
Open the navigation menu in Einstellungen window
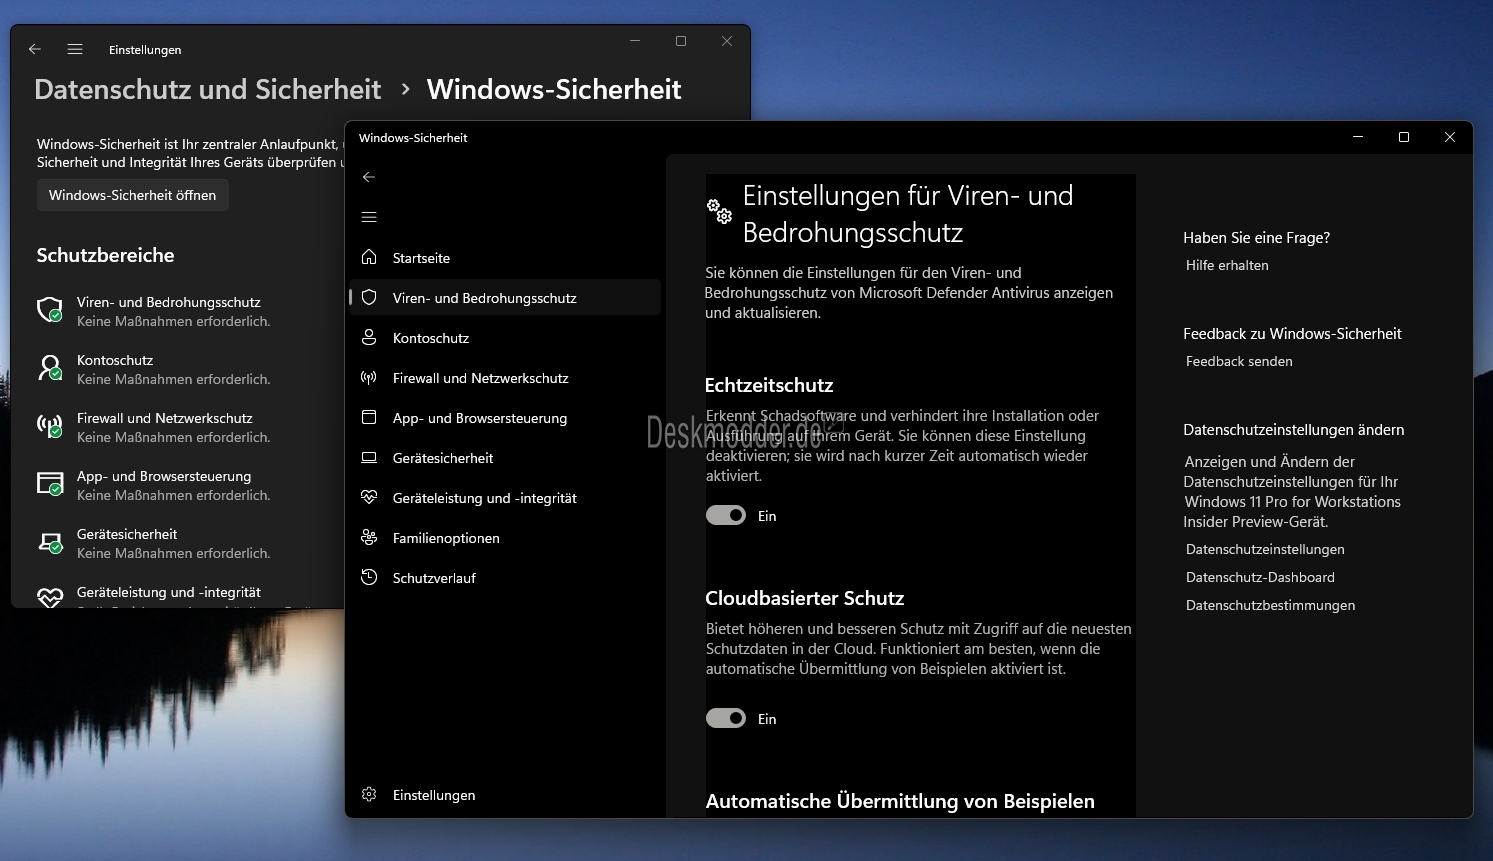(x=75, y=49)
